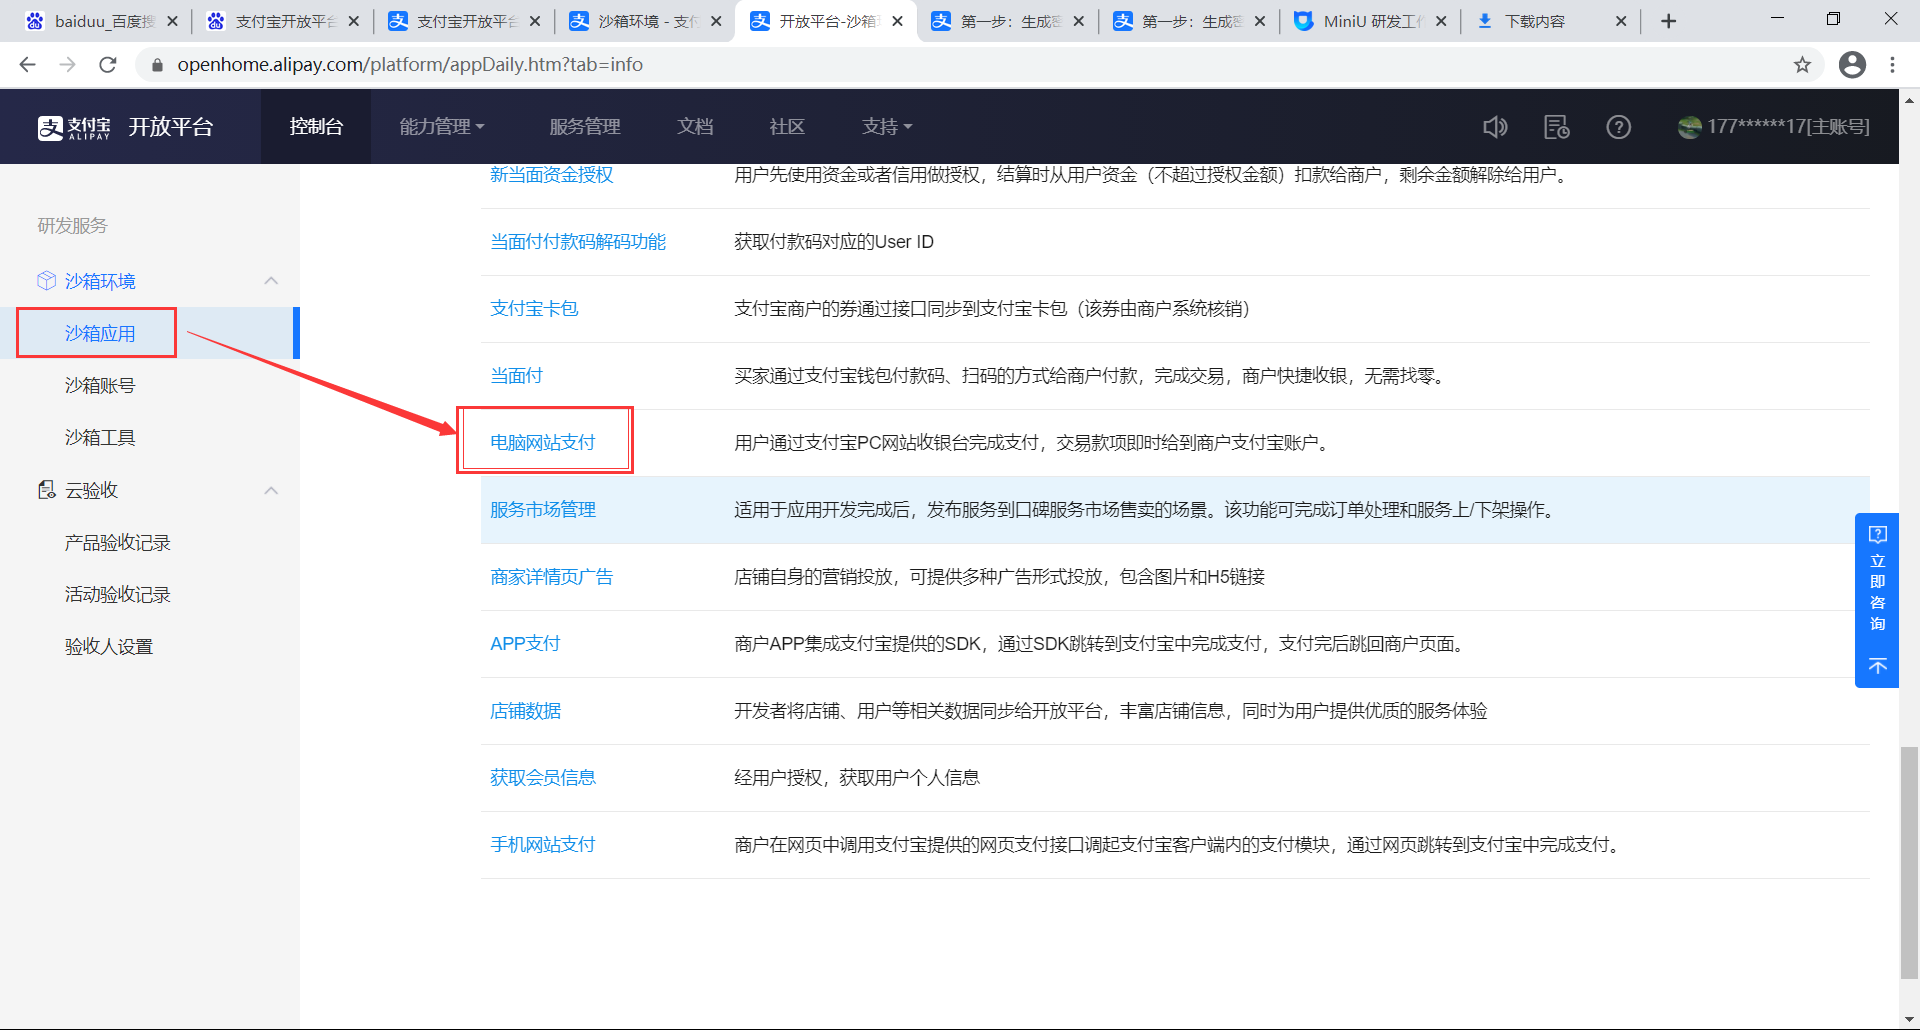View site info via the lock icon
The height and width of the screenshot is (1030, 1920).
click(x=157, y=65)
